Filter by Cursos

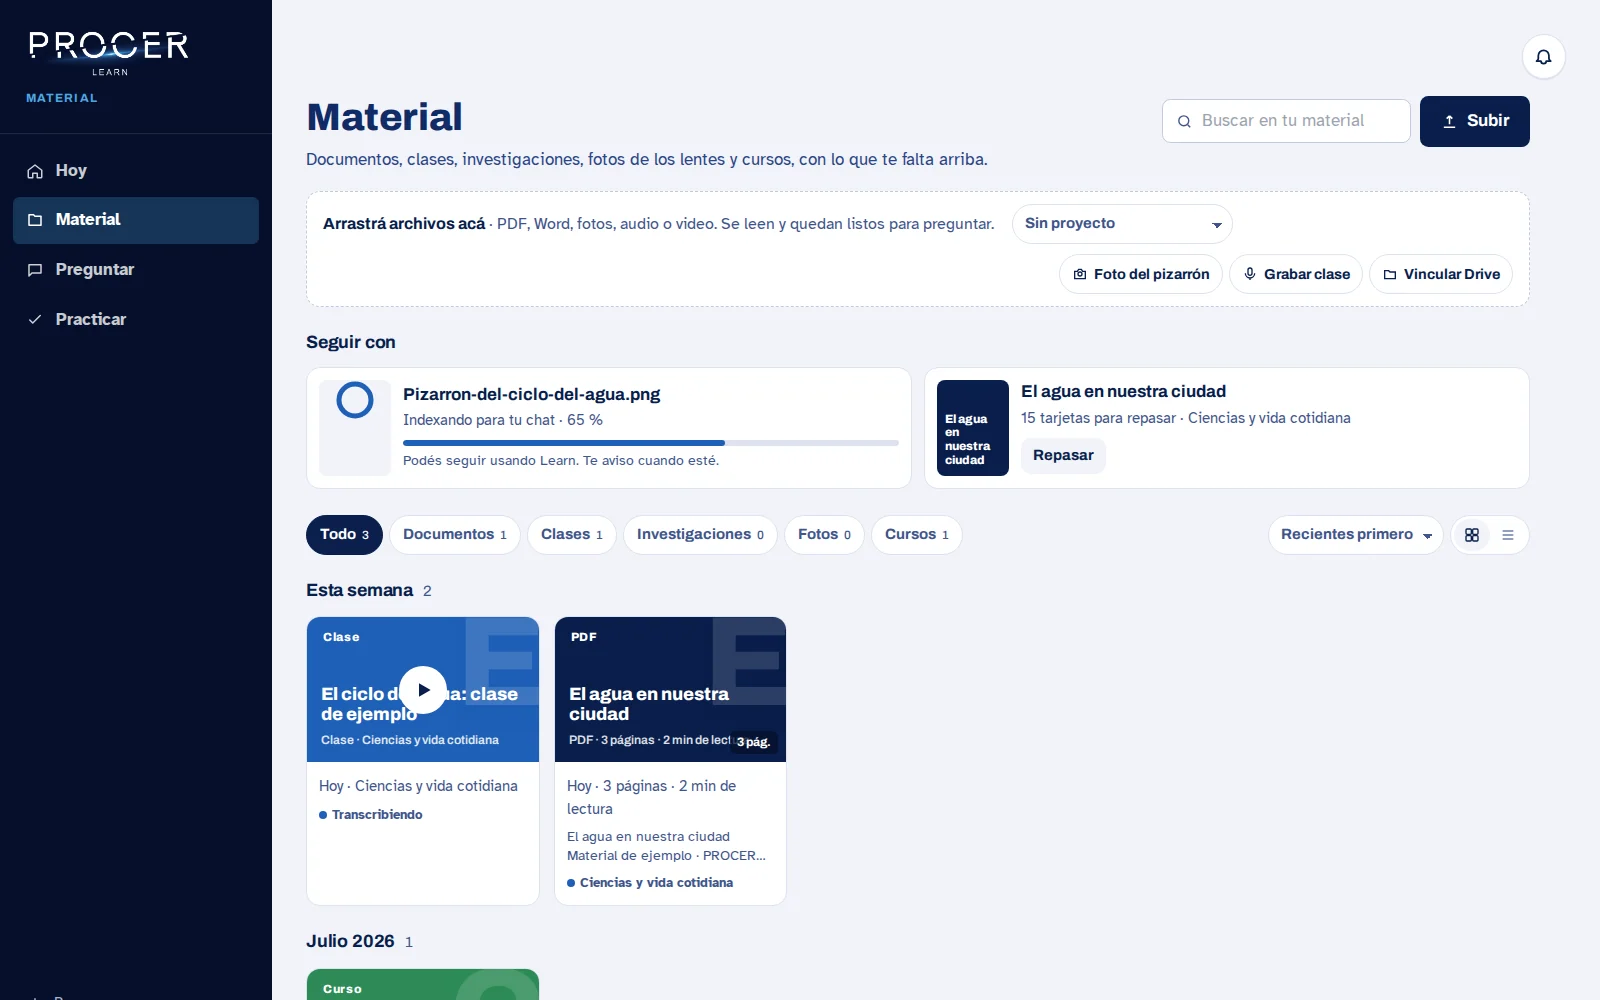click(917, 535)
